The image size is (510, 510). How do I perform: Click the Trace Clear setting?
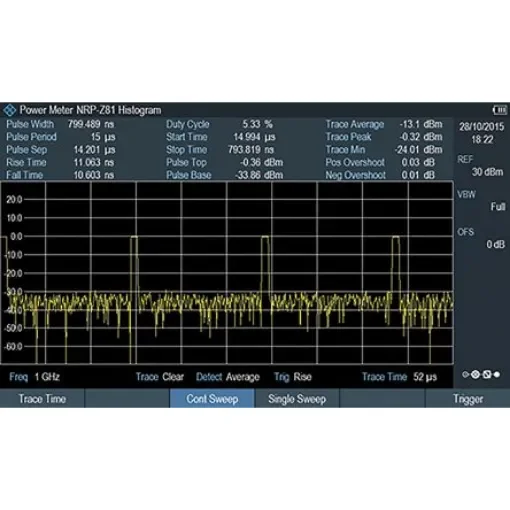160,377
